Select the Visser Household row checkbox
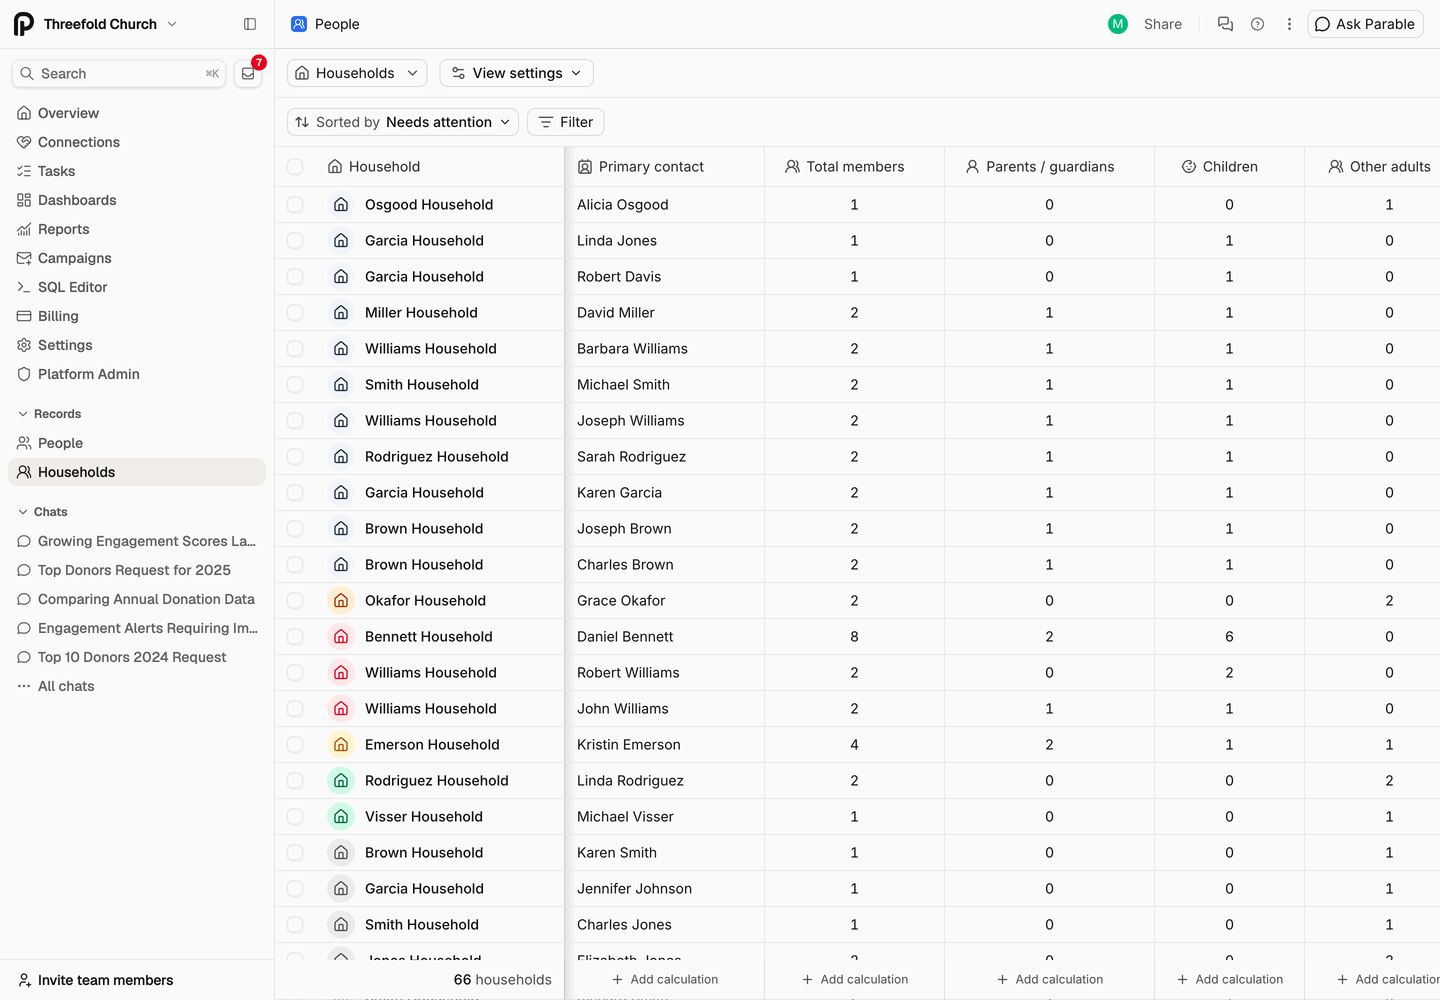The height and width of the screenshot is (1000, 1440). point(295,816)
